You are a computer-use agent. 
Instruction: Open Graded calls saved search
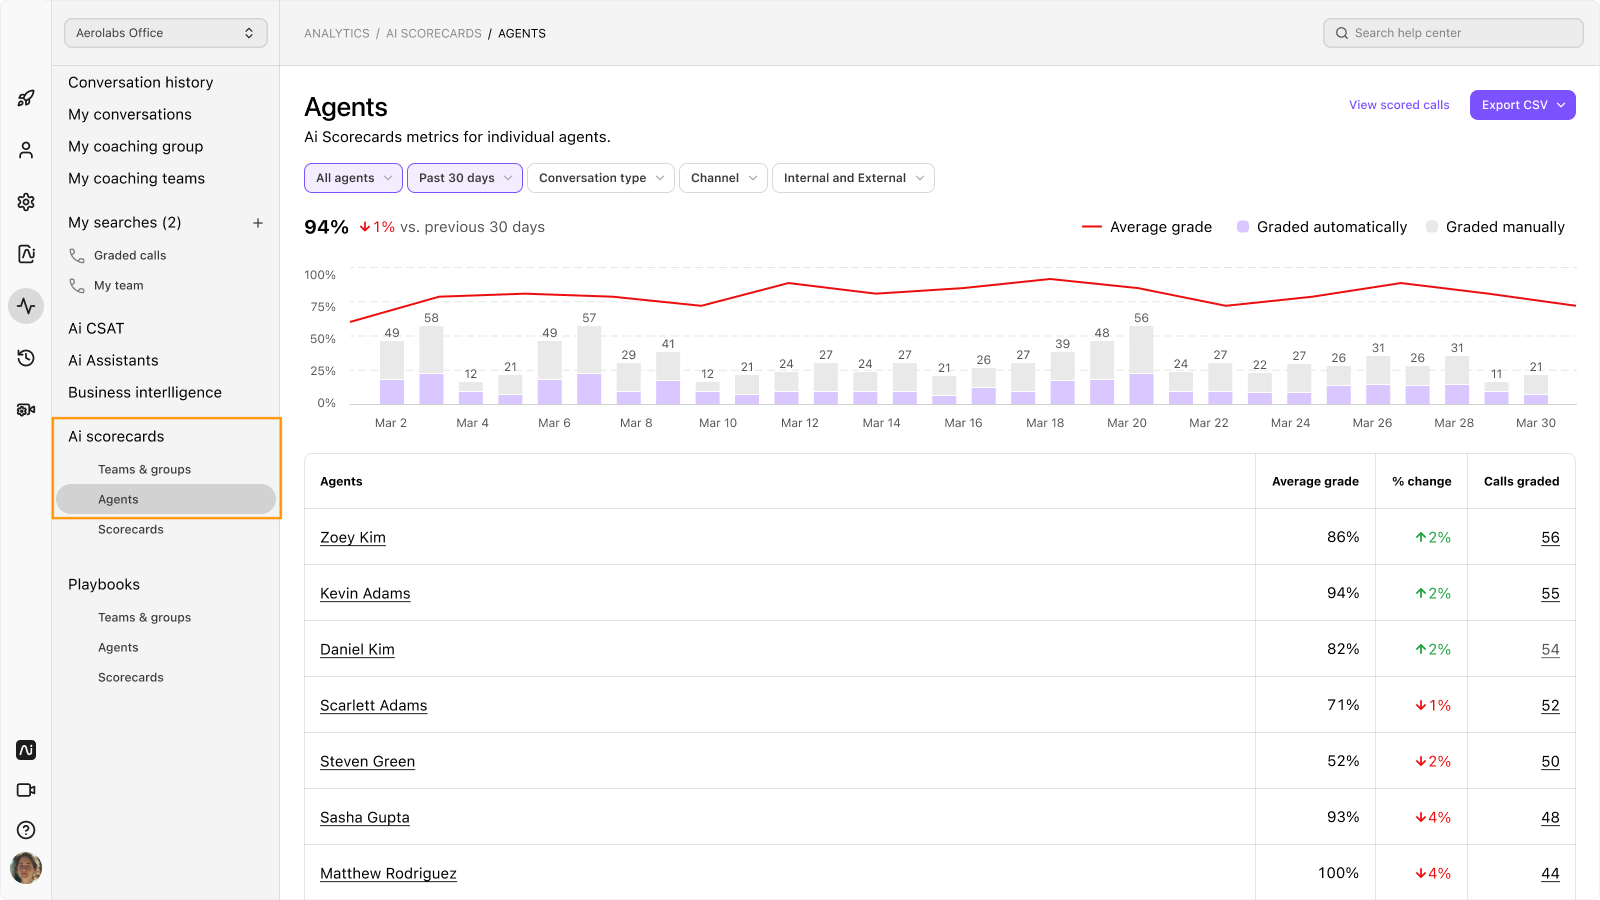click(130, 256)
